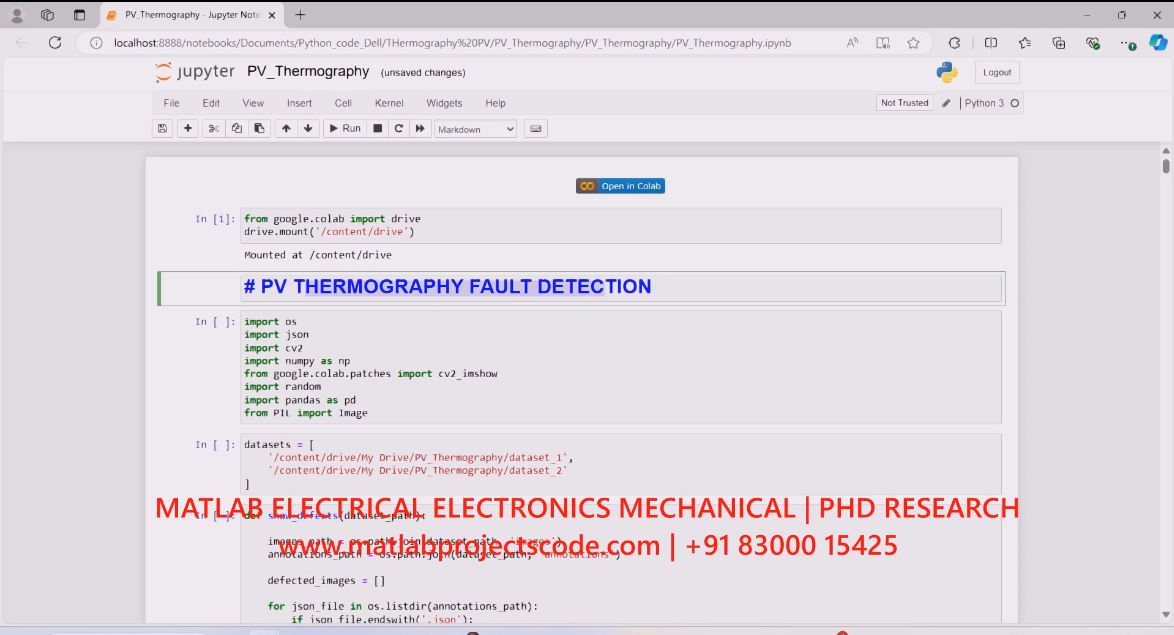Open the Copilot sidebar icon

point(1158,43)
